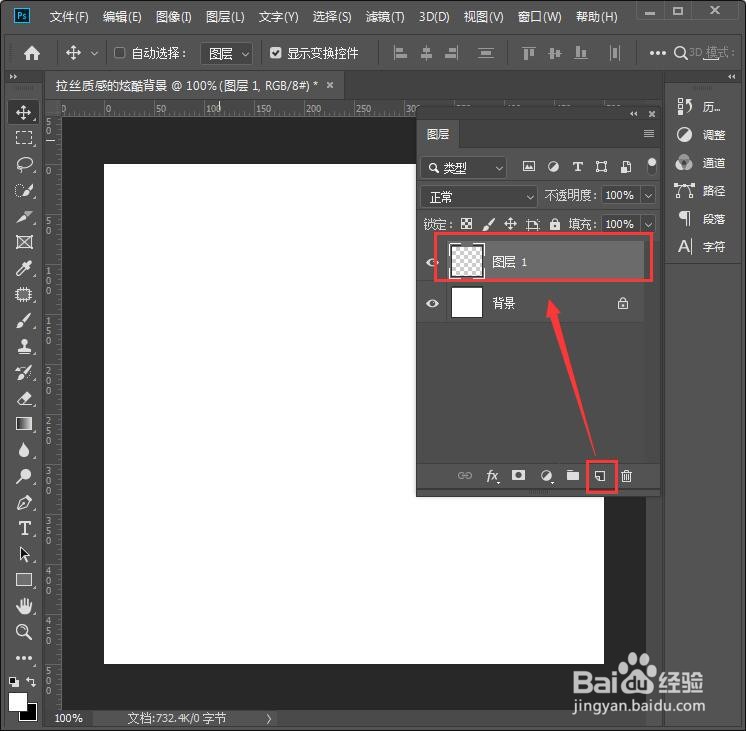Open the Edit menu
Image resolution: width=746 pixels, height=731 pixels.
(x=122, y=17)
